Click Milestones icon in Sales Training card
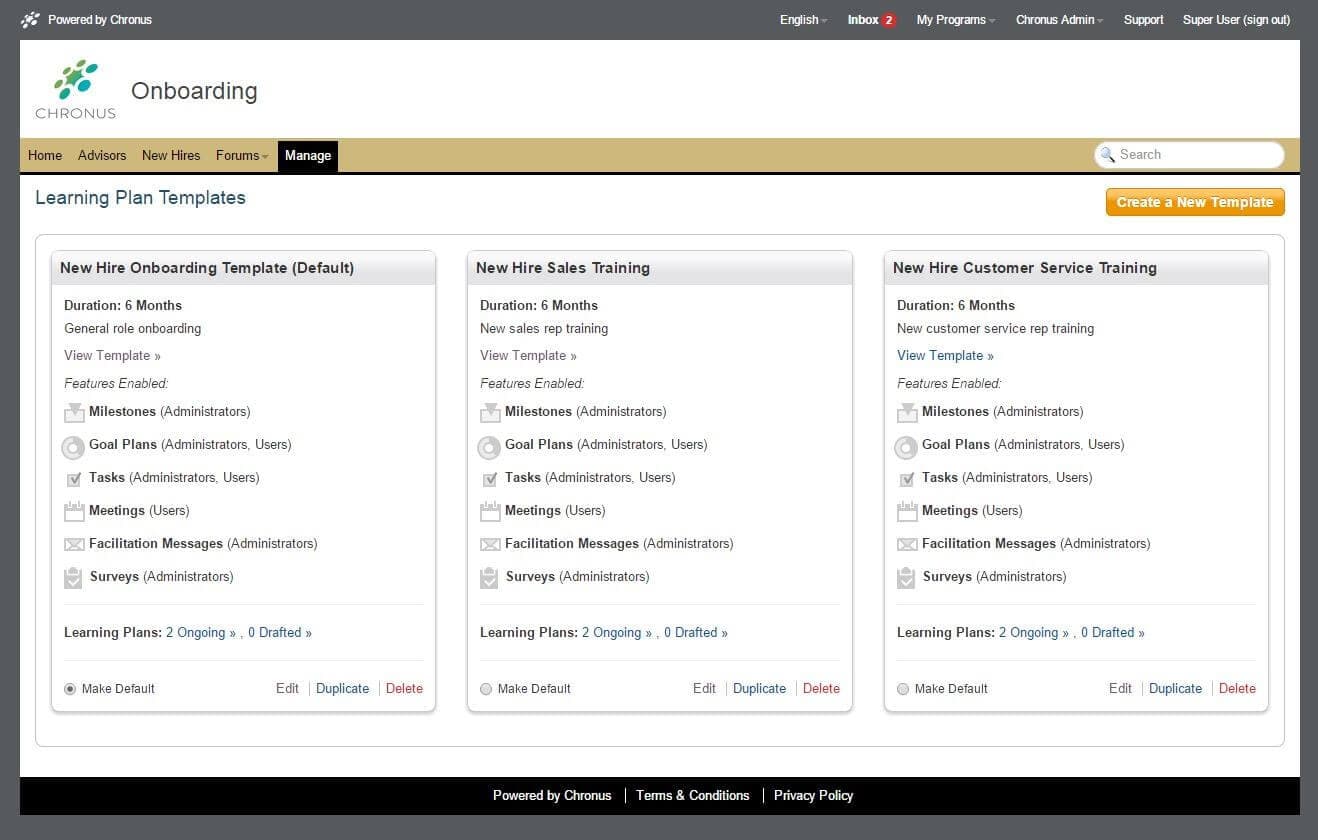 (x=490, y=412)
